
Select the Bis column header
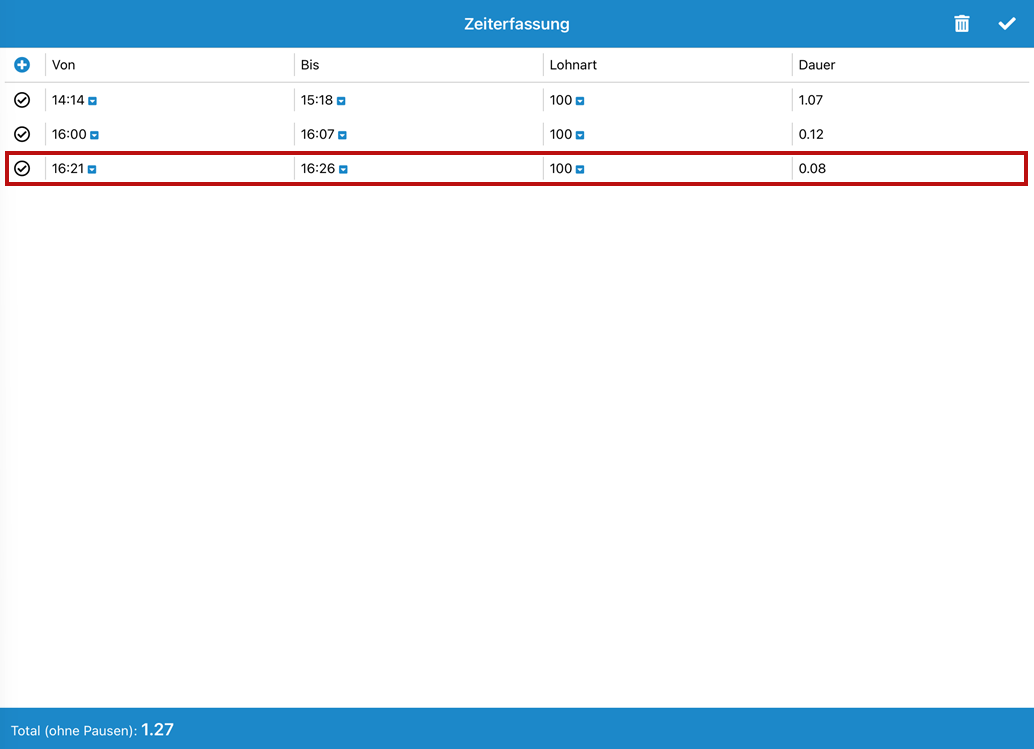tap(310, 65)
